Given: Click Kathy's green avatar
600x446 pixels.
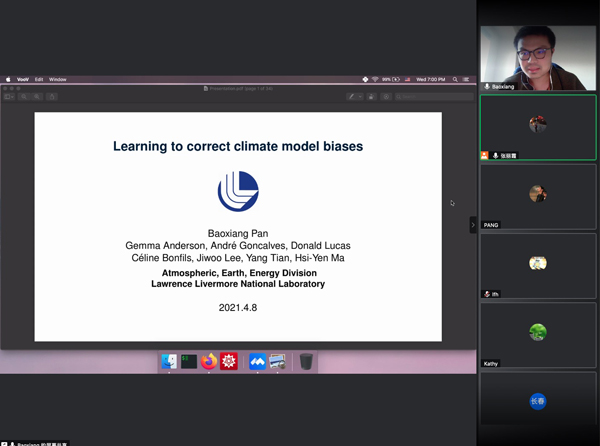Looking at the screenshot, I should [538, 332].
